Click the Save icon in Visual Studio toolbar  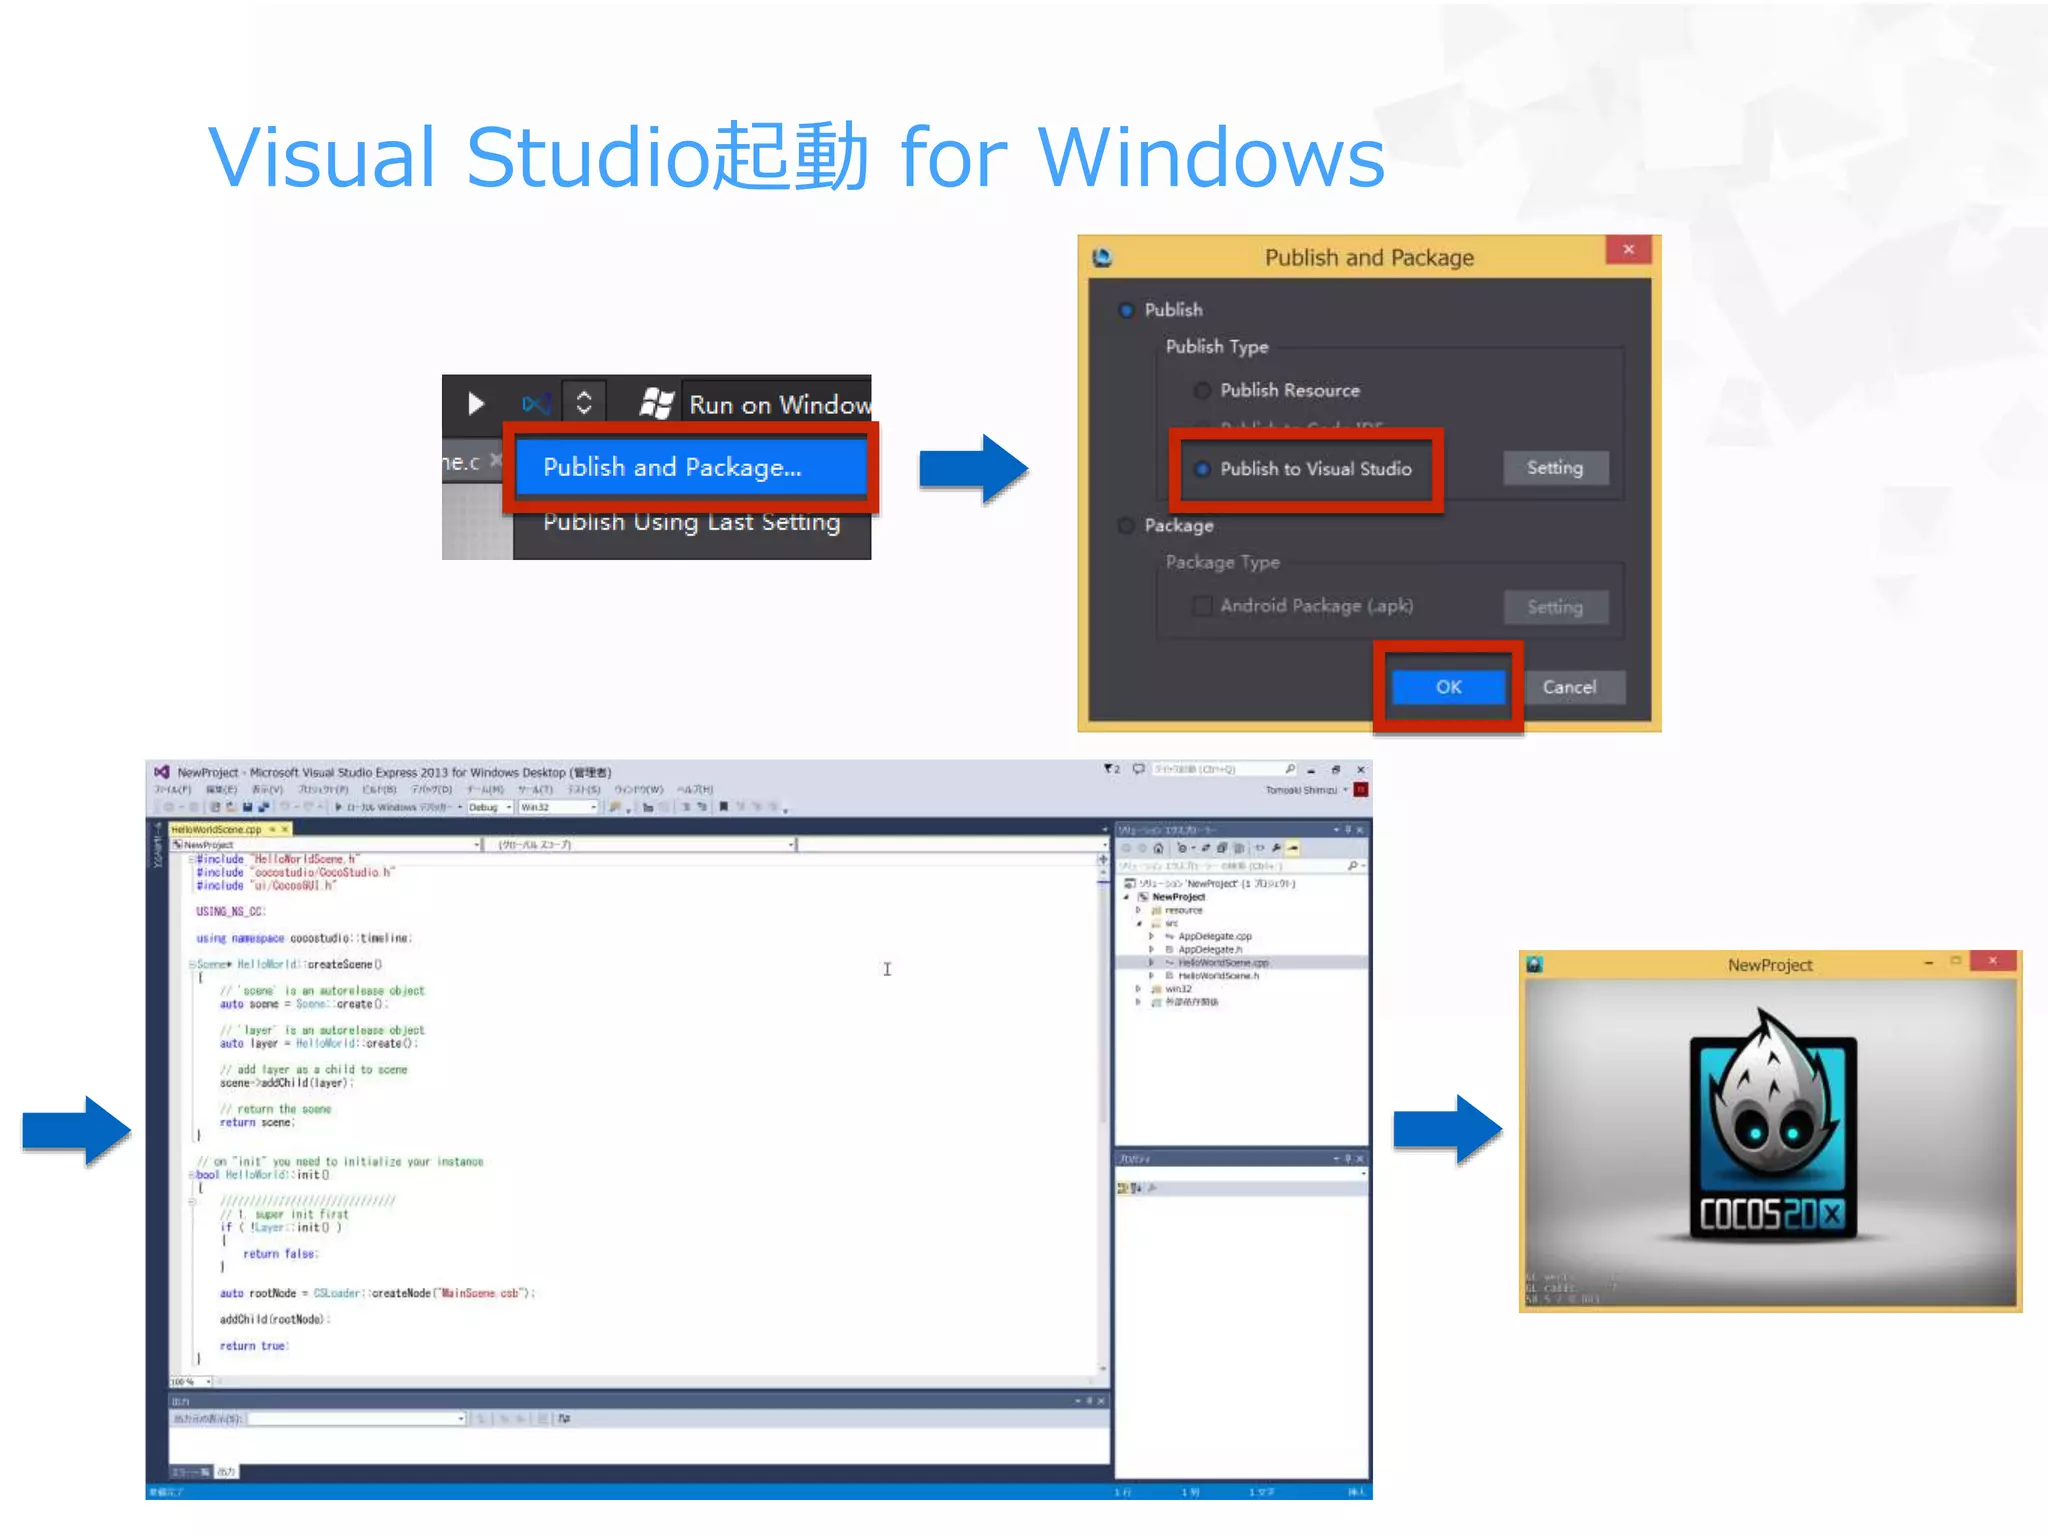(247, 807)
